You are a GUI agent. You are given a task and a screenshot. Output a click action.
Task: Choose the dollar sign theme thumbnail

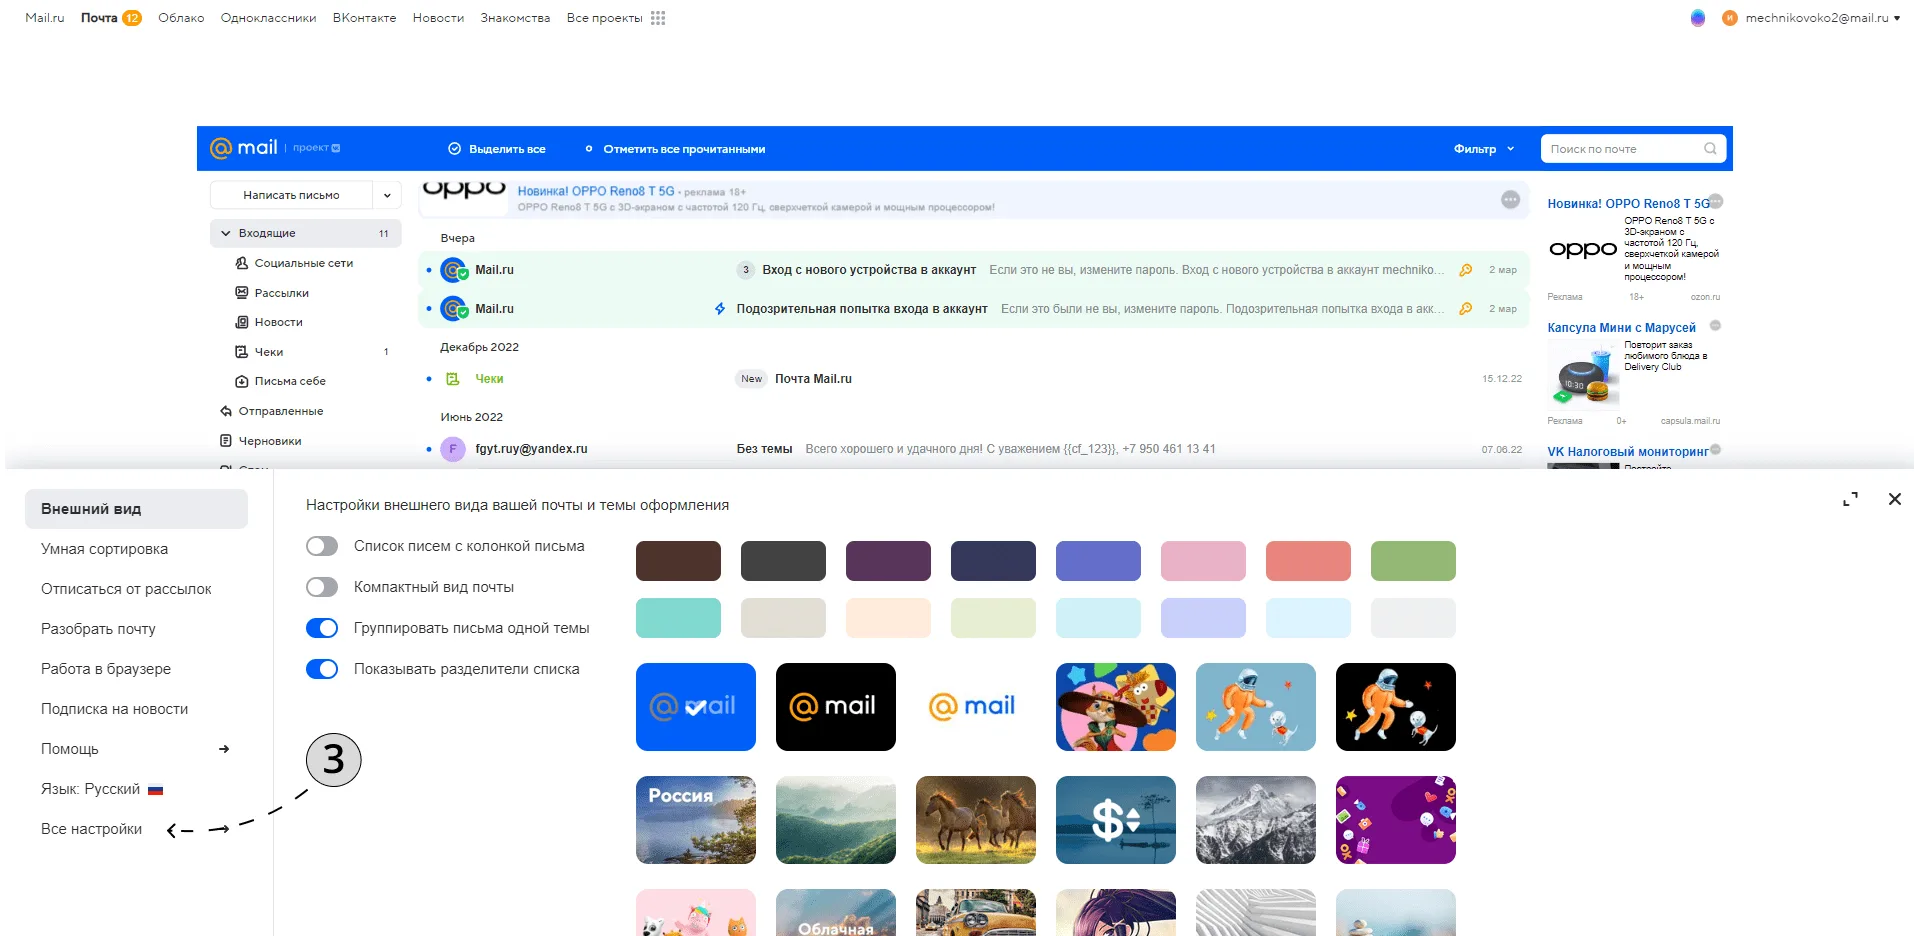(x=1116, y=820)
